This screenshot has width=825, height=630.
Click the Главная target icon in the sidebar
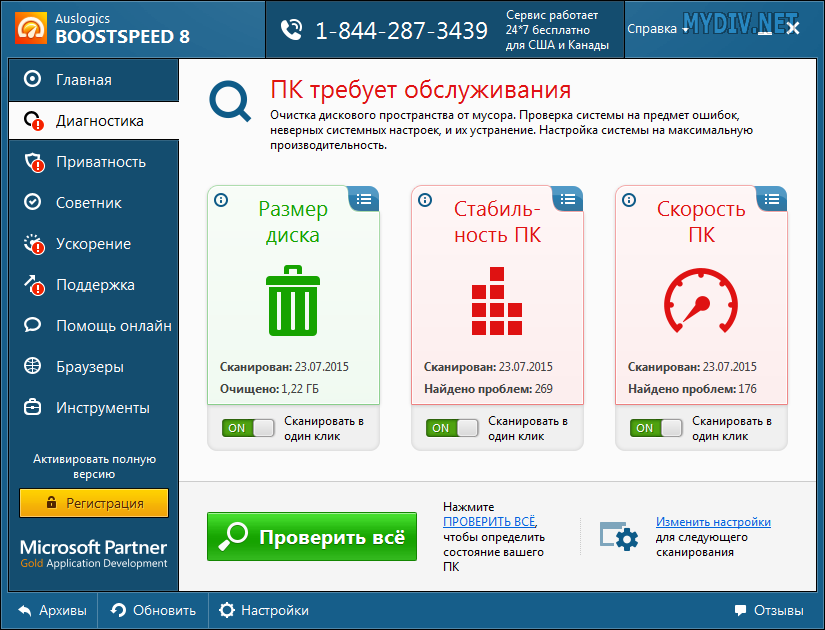32,79
